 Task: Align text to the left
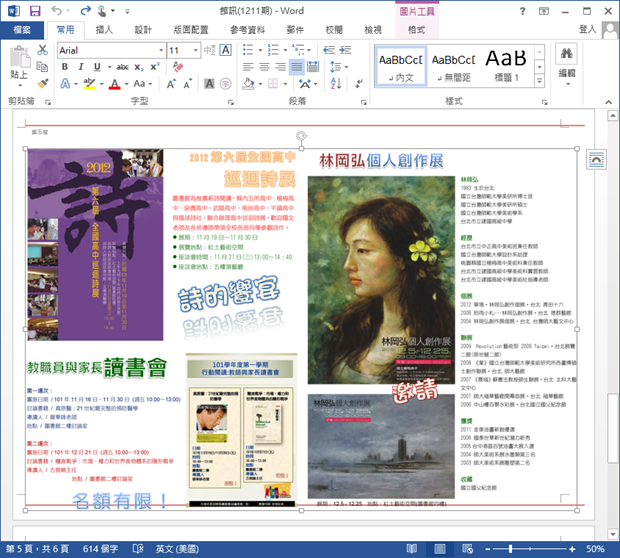(x=248, y=66)
